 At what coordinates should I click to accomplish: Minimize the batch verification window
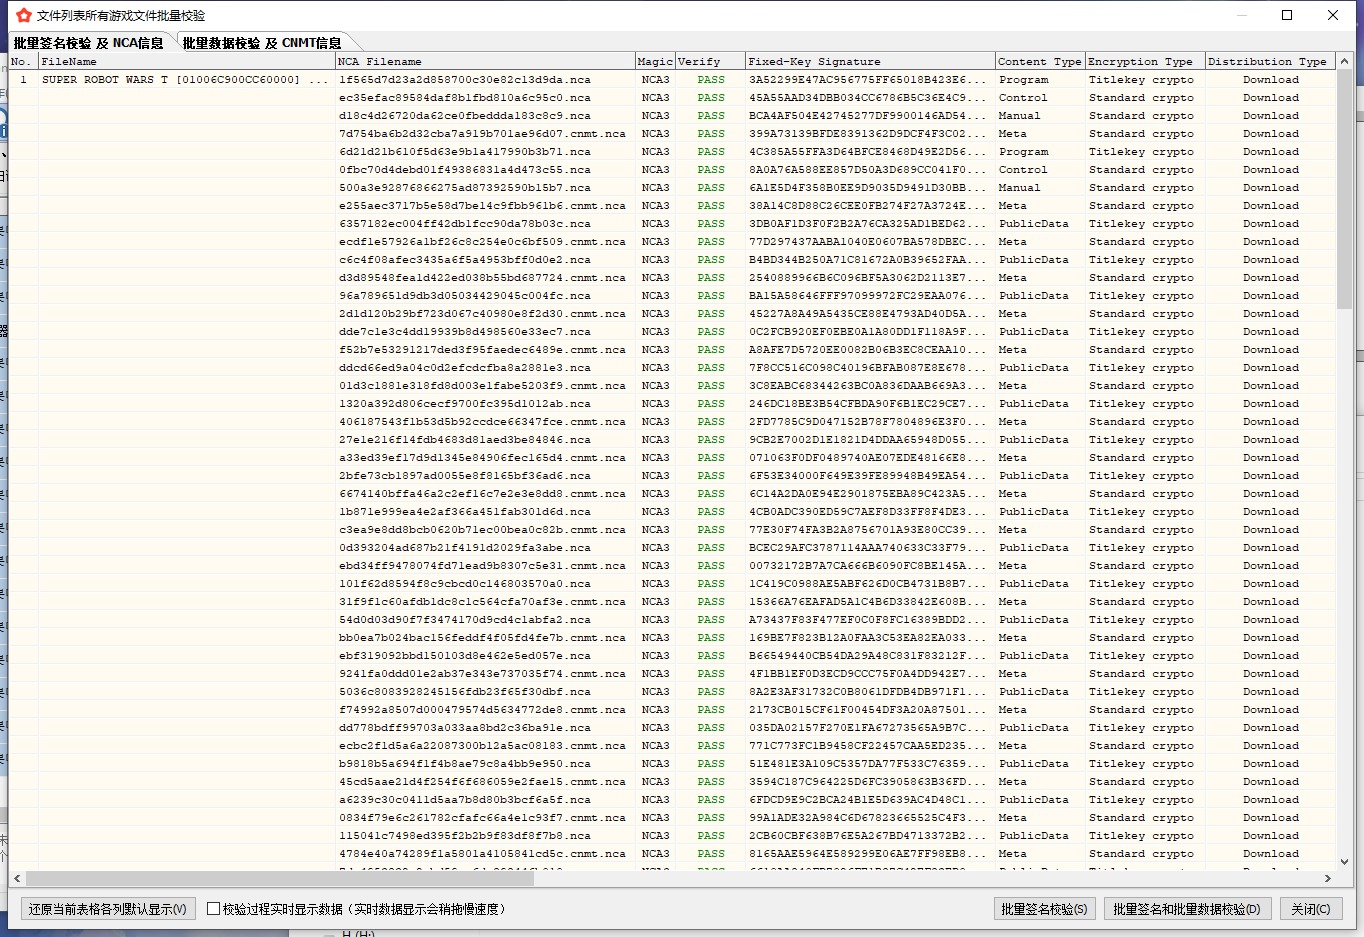coord(1241,15)
